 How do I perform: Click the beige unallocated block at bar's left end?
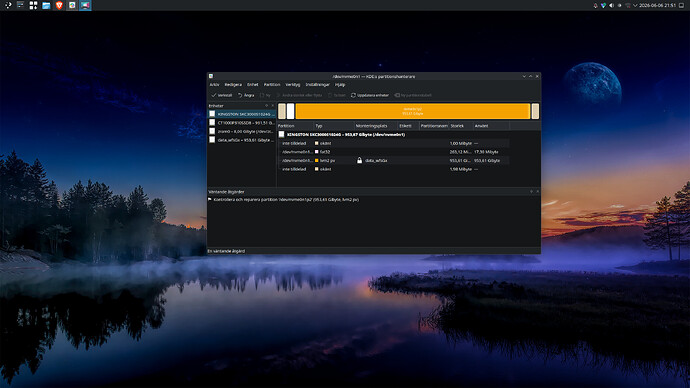coord(282,111)
